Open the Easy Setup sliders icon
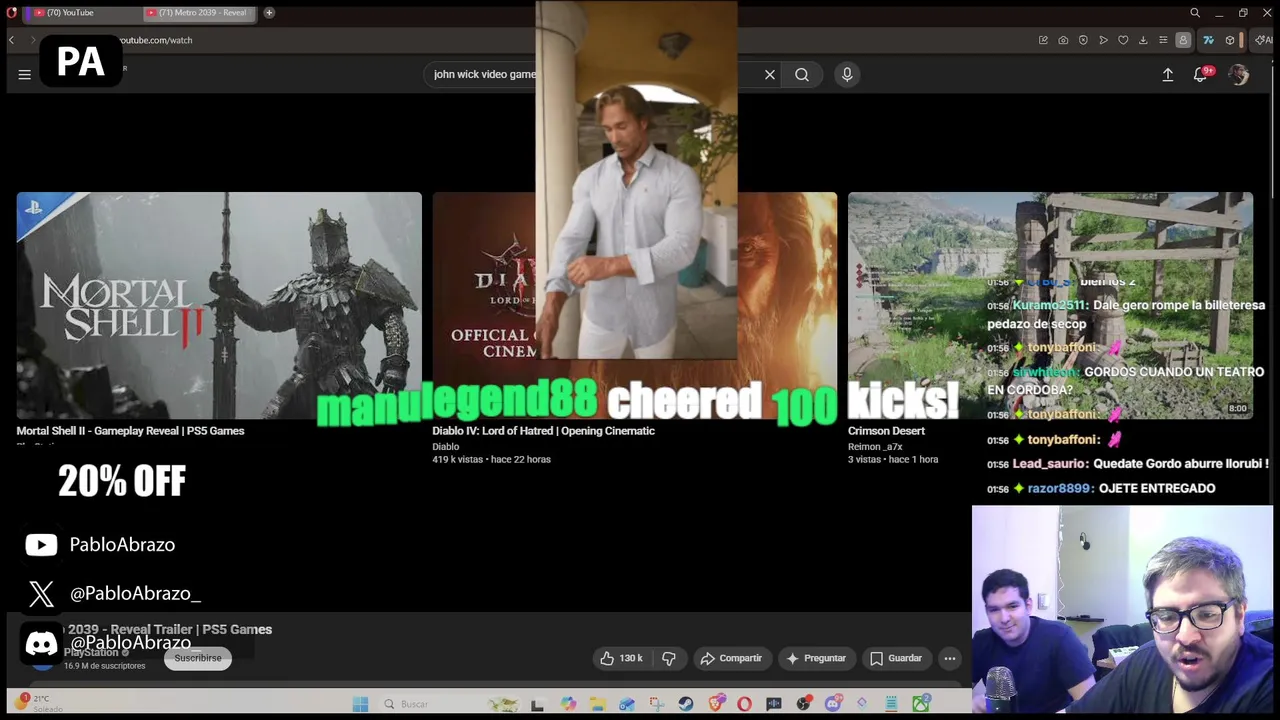This screenshot has height=720, width=1280. 1163,40
